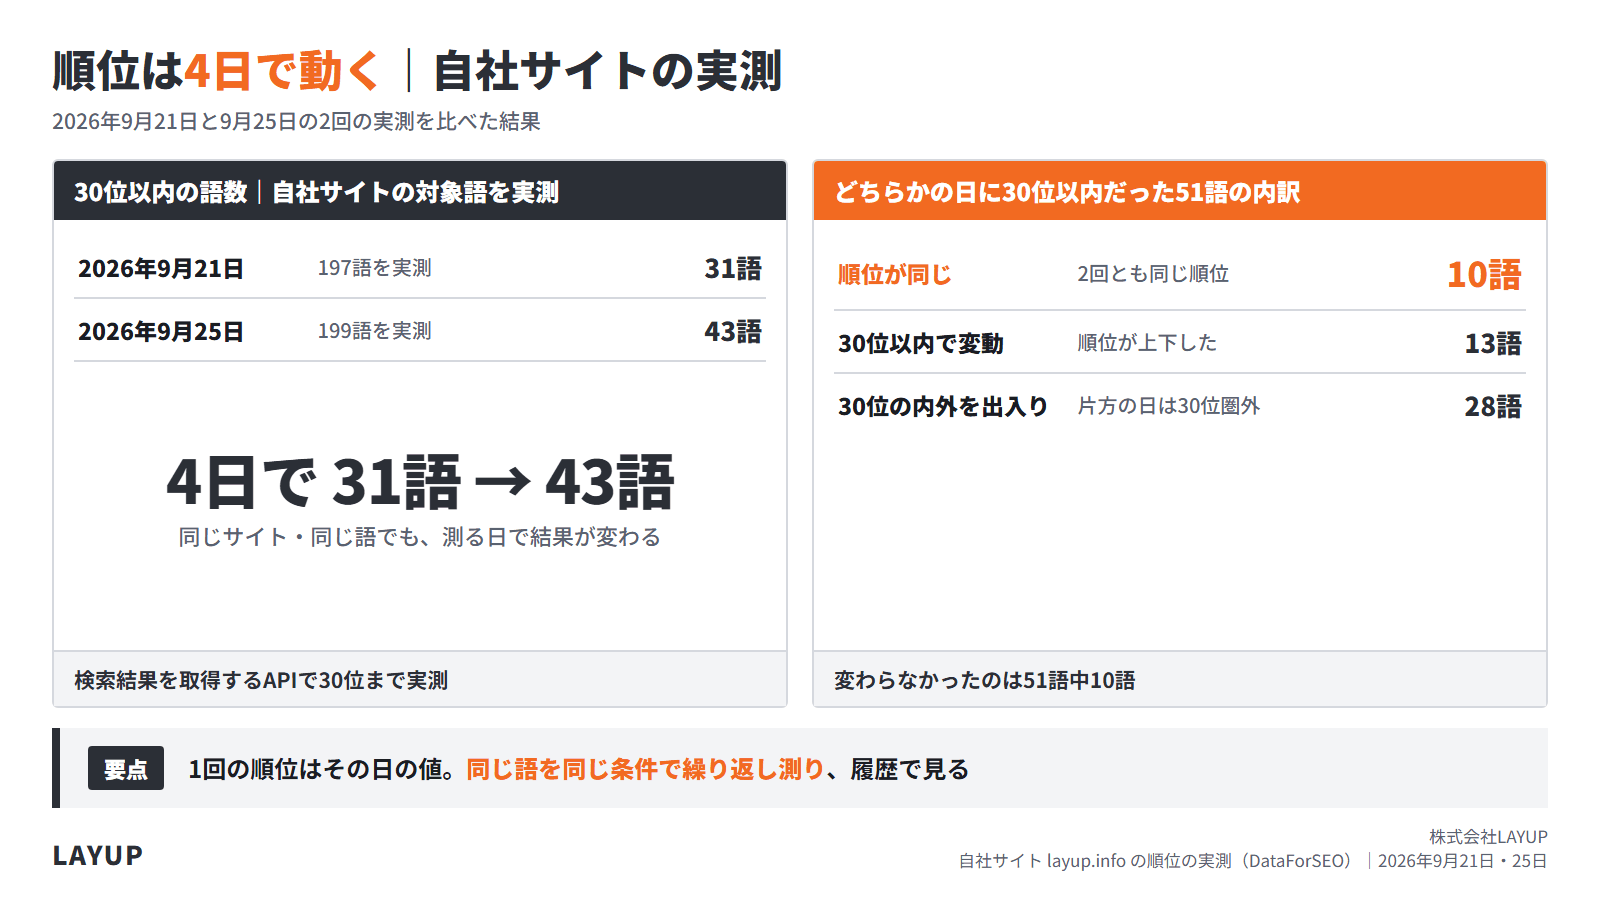Select the row label "2026年9月21日"

[161, 269]
